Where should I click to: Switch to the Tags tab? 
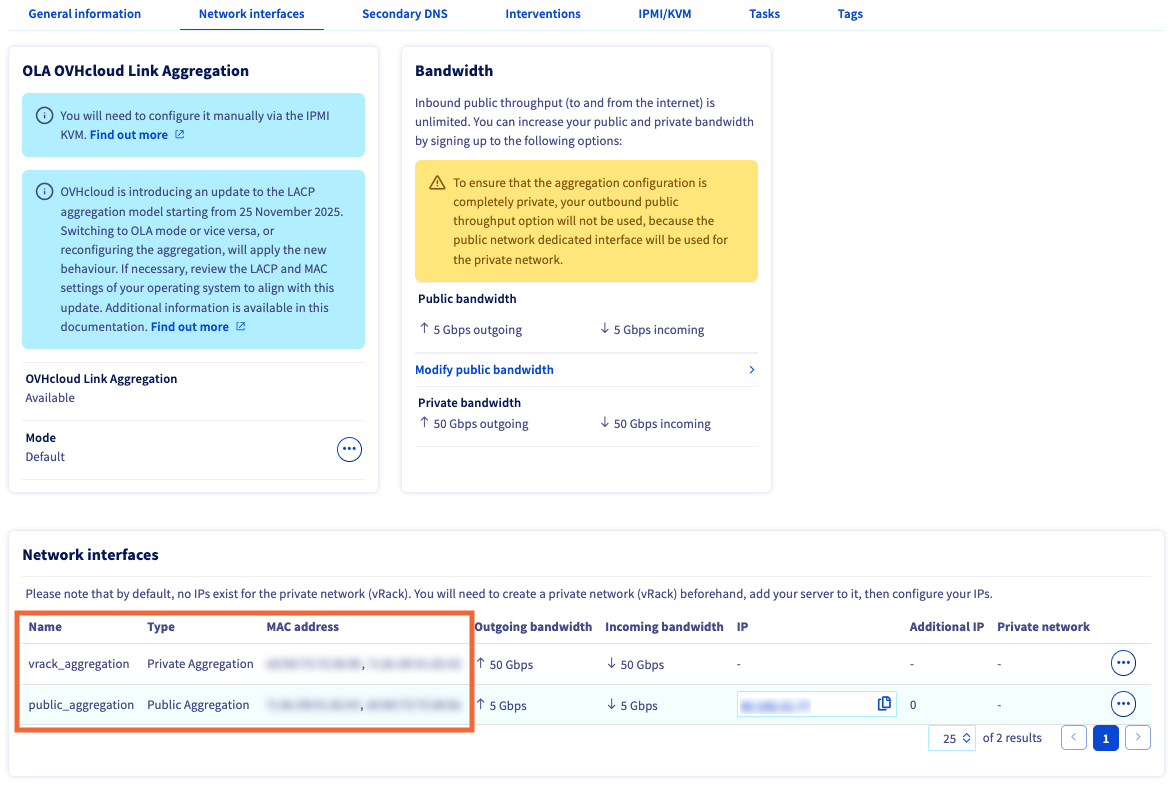point(850,13)
